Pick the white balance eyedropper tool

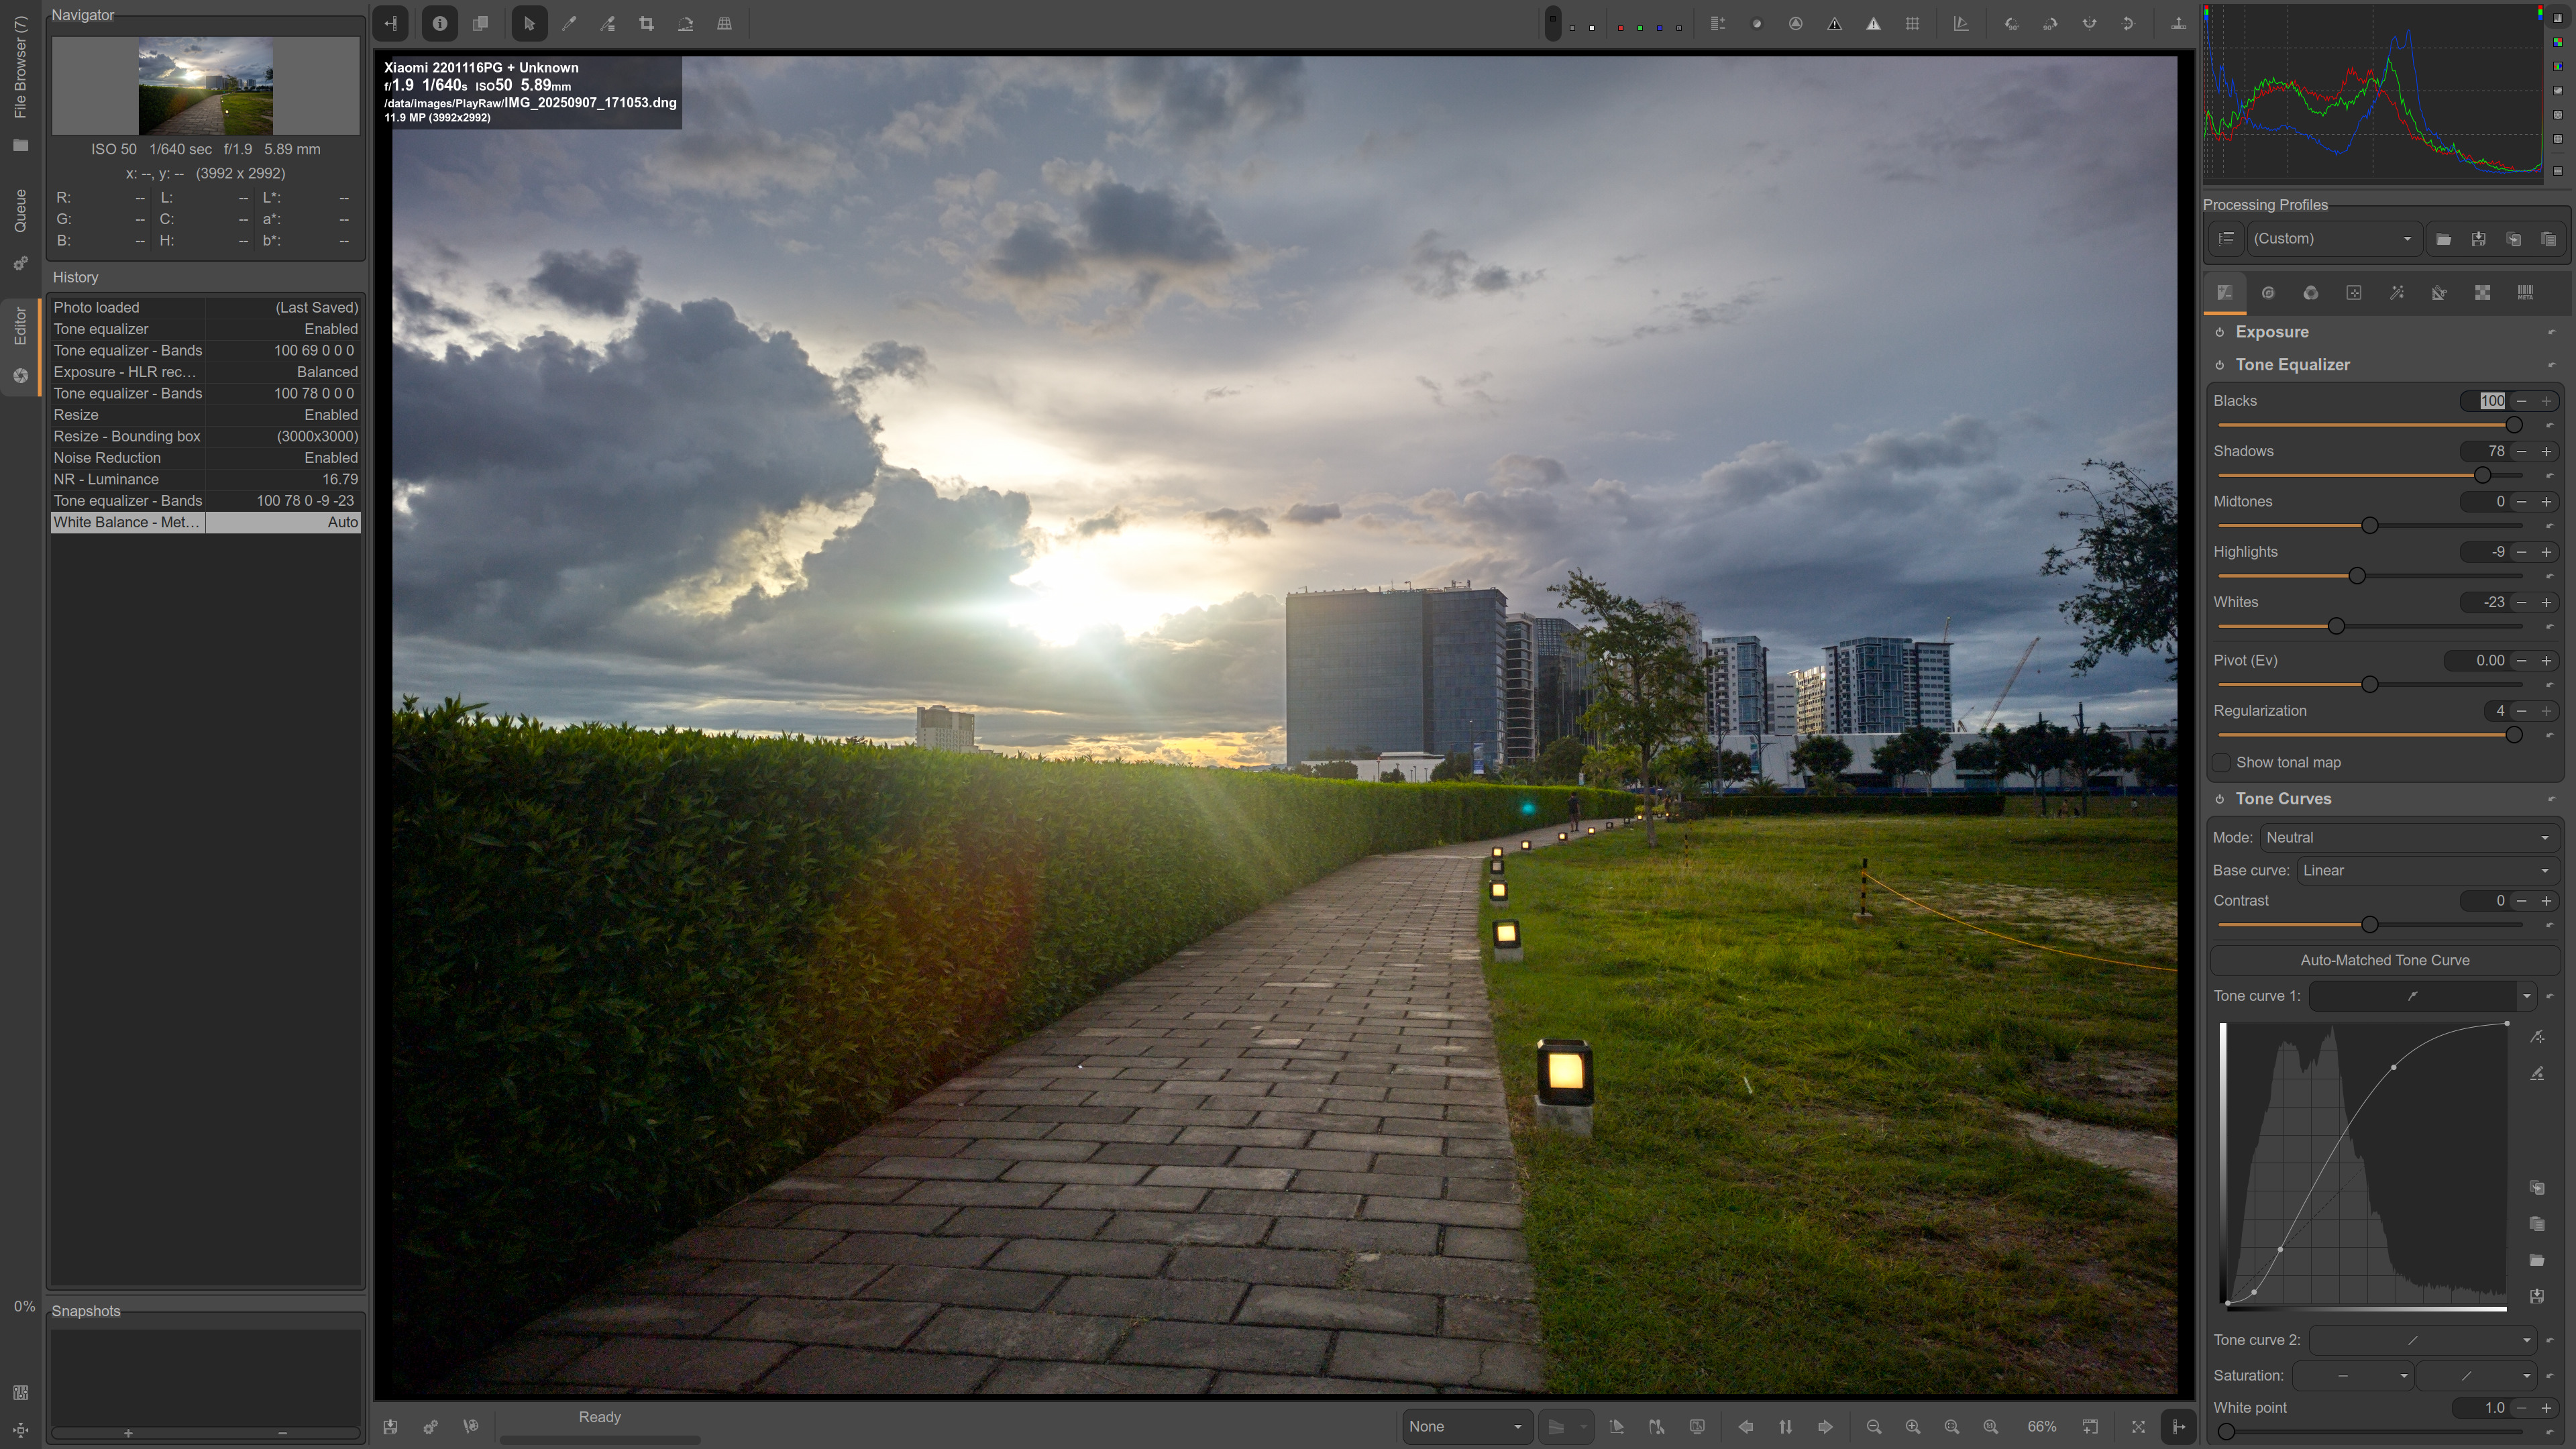click(569, 24)
